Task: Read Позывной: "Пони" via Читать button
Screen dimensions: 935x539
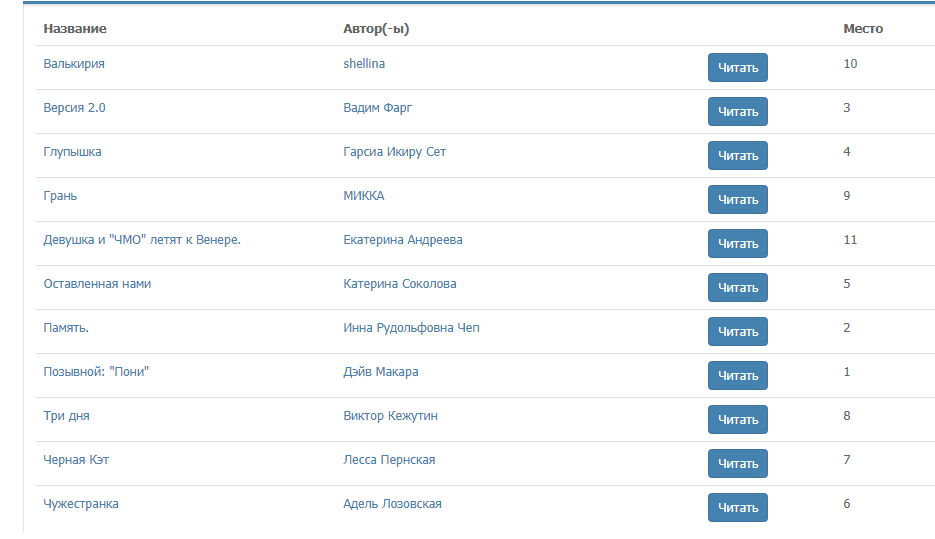Action: (737, 376)
